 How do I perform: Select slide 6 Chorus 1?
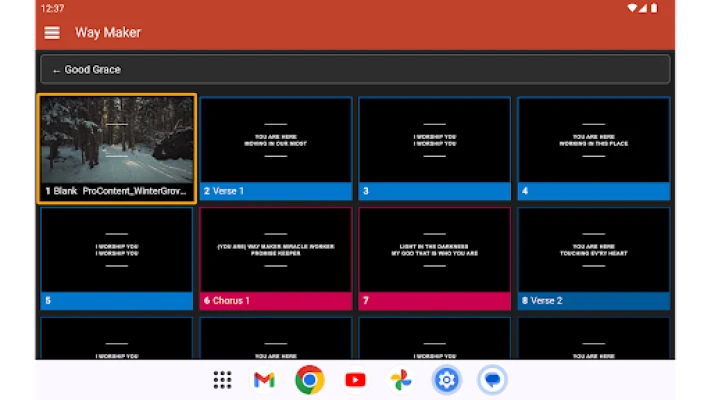276,259
